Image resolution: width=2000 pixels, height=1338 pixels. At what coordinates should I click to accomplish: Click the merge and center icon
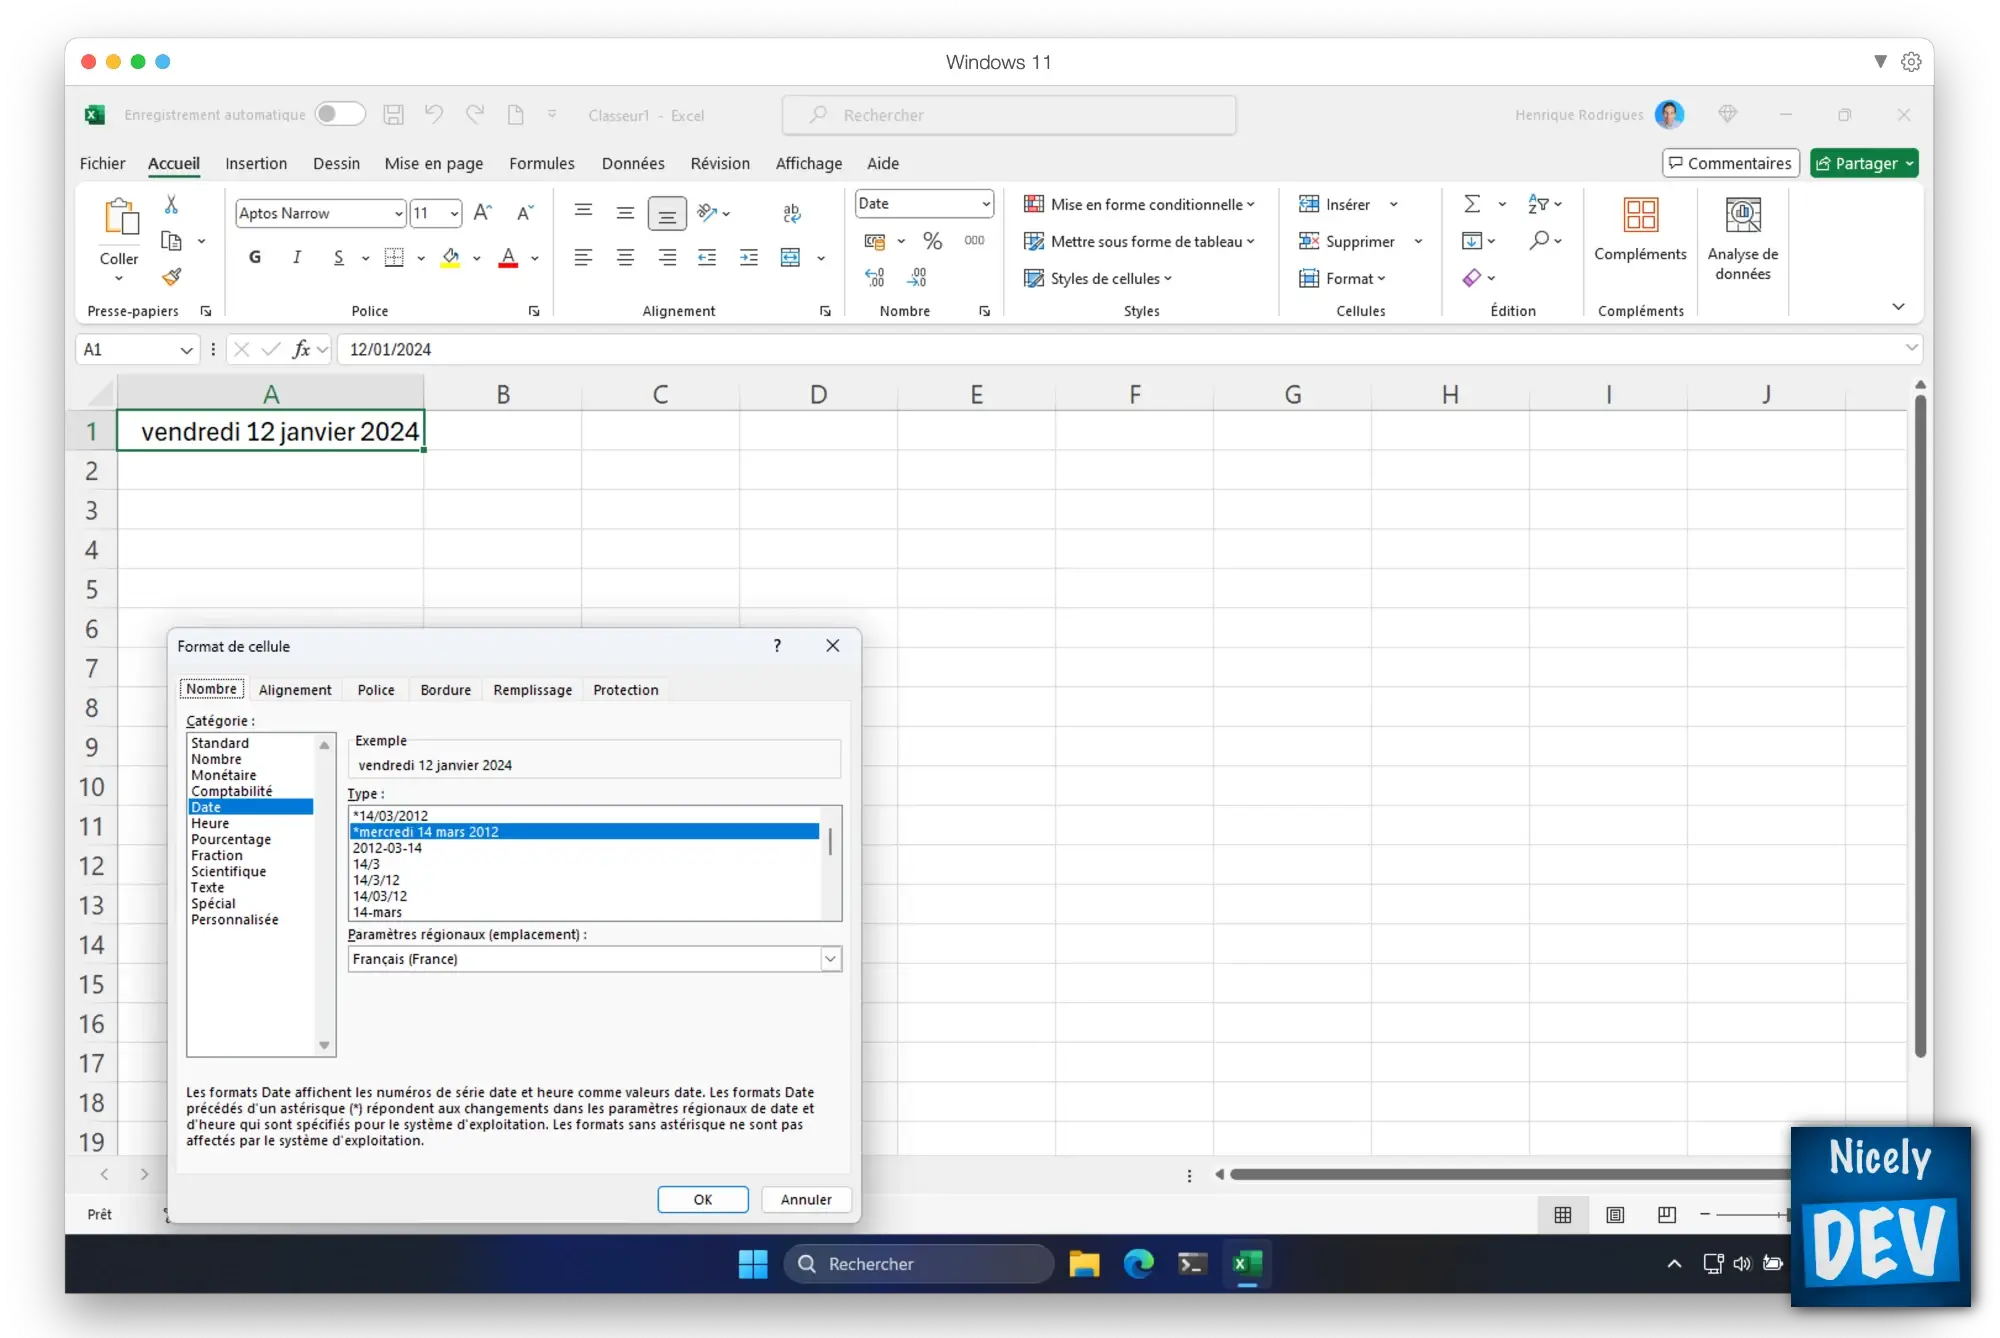click(x=791, y=258)
